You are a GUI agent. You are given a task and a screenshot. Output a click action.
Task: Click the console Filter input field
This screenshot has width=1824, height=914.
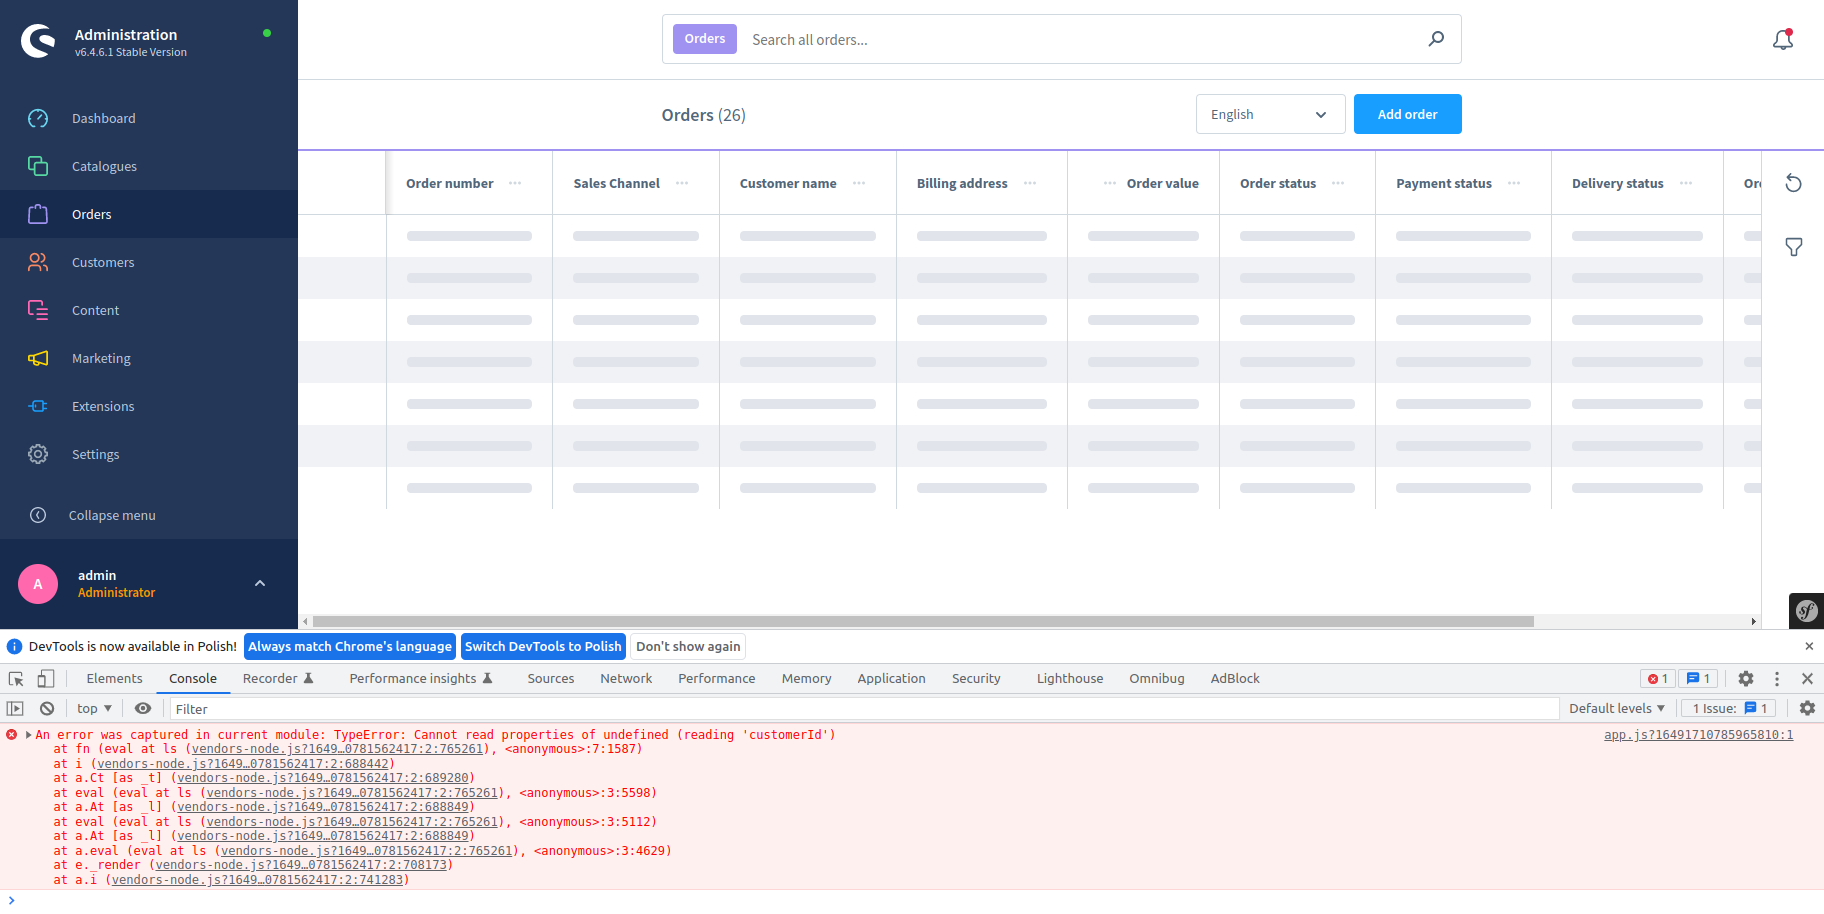point(860,709)
